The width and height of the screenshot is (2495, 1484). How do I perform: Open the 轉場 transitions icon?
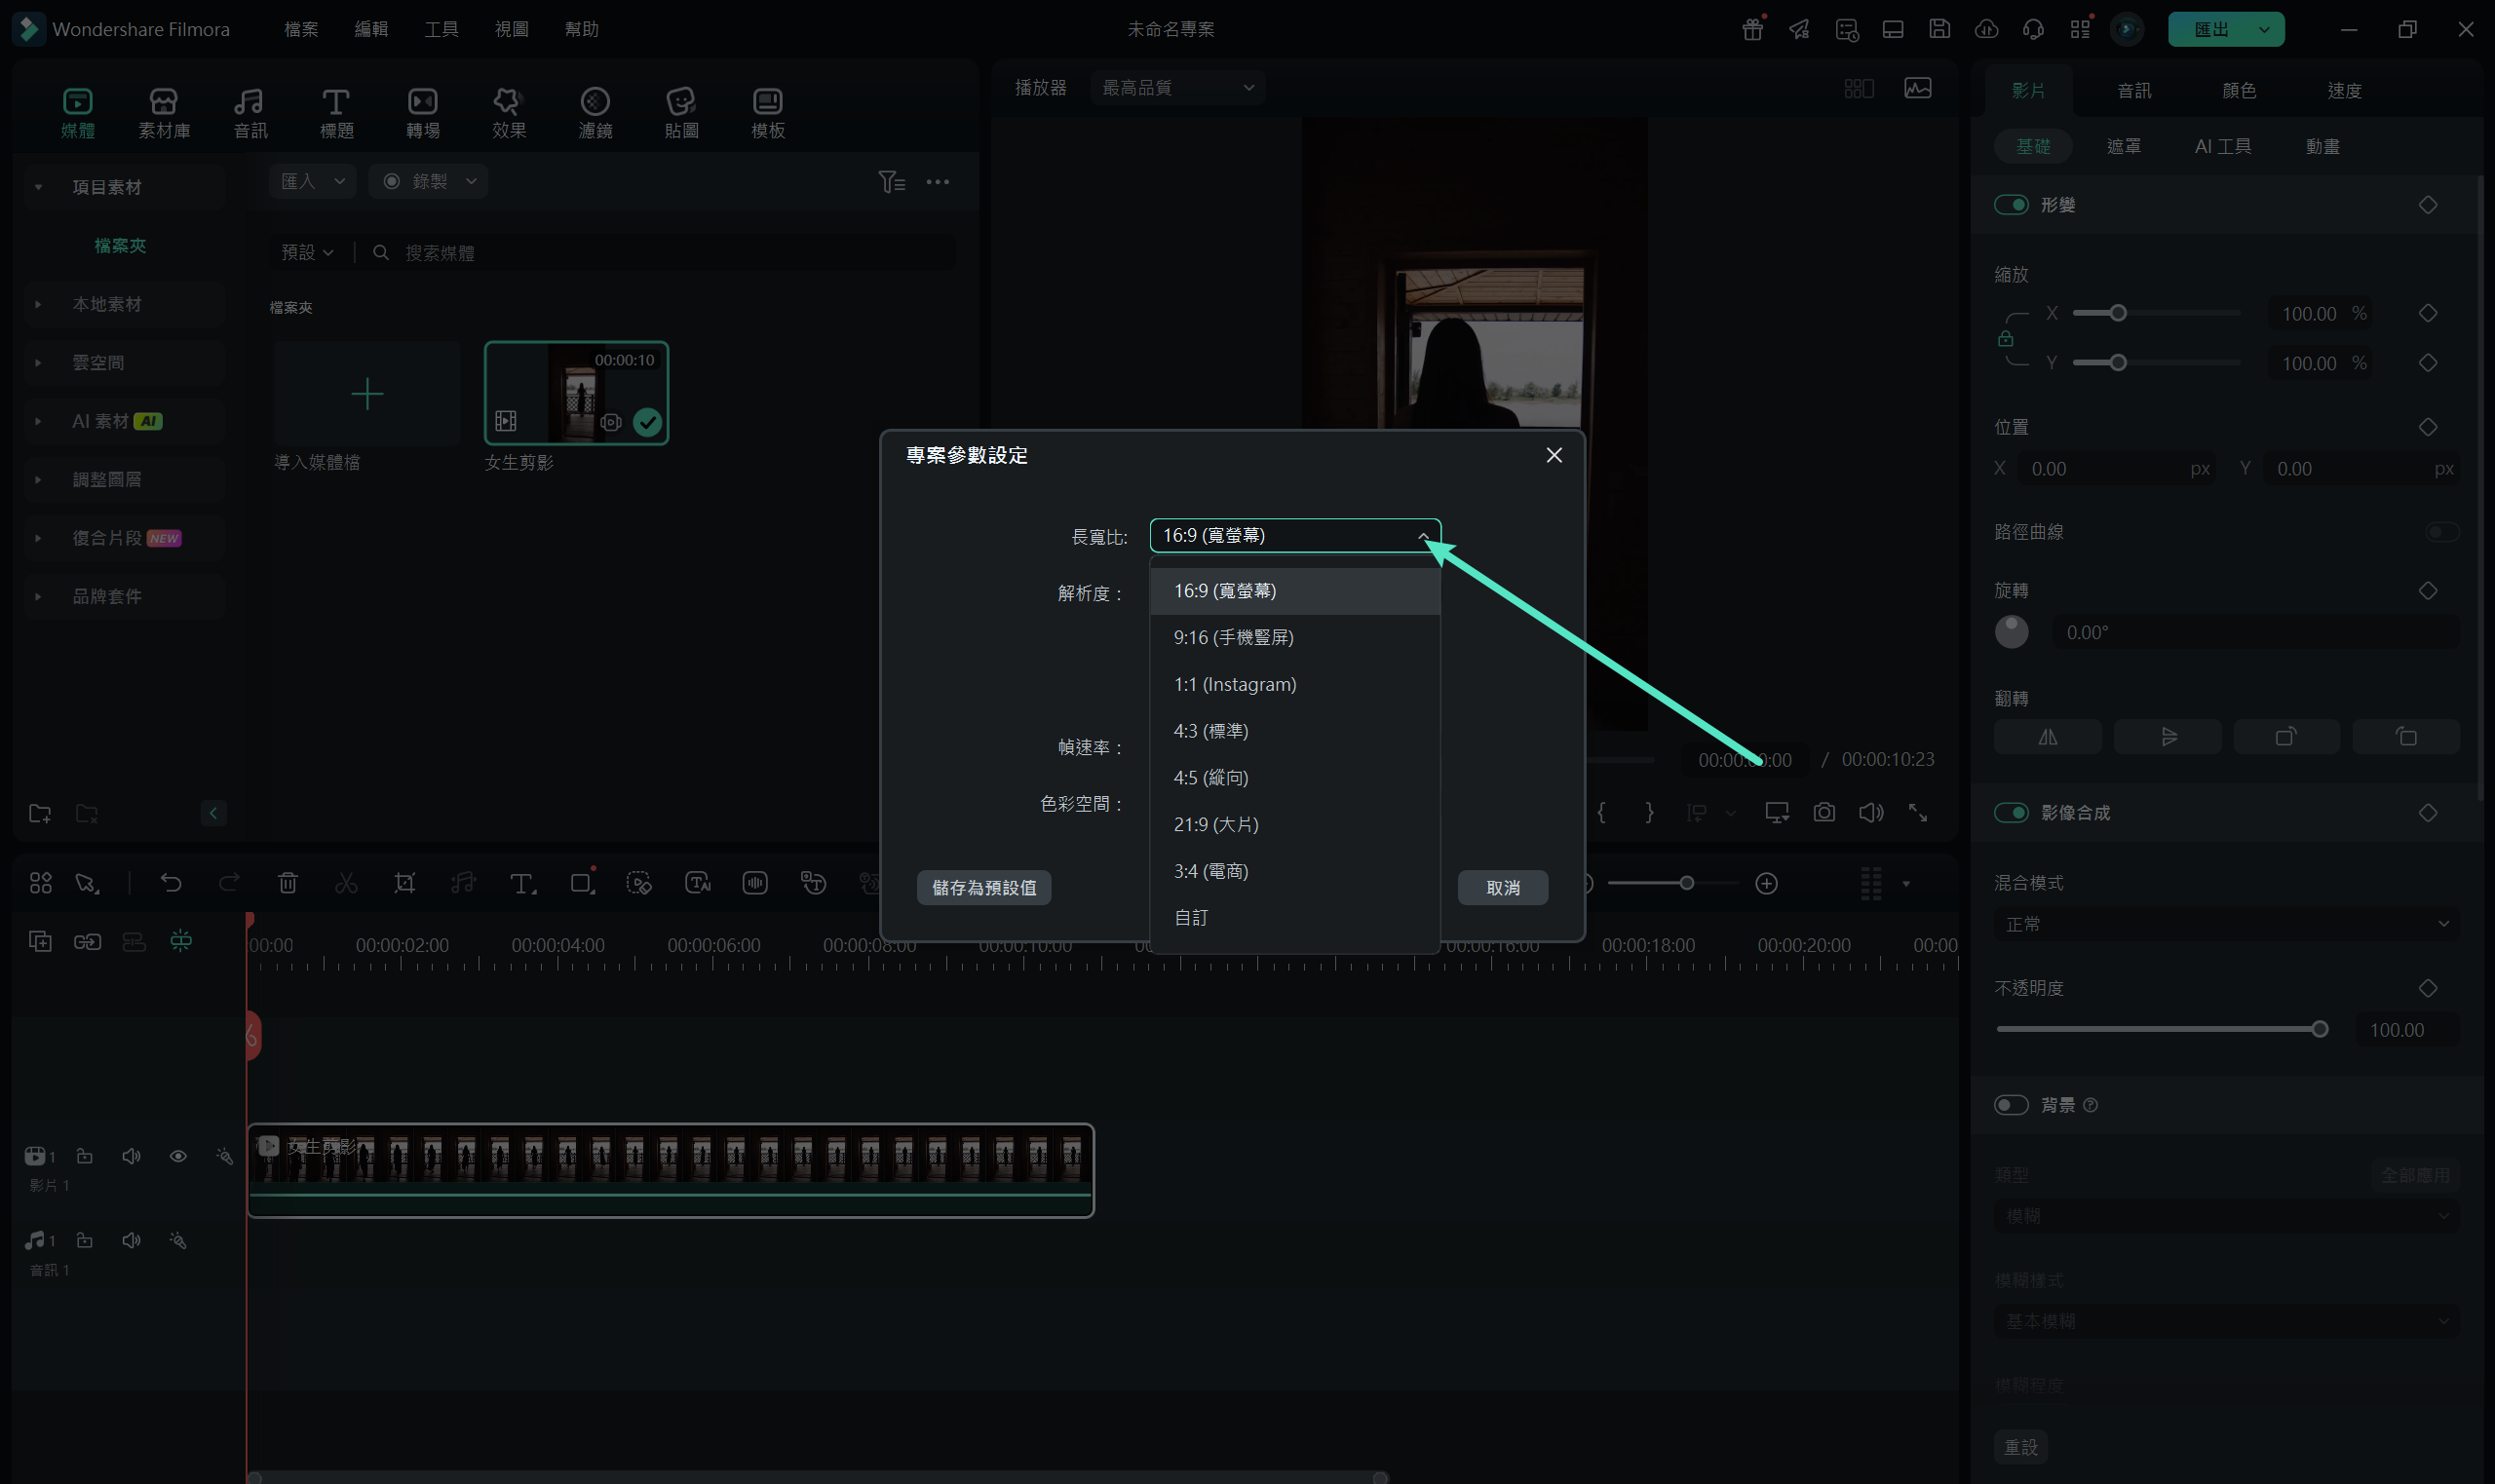coord(423,112)
